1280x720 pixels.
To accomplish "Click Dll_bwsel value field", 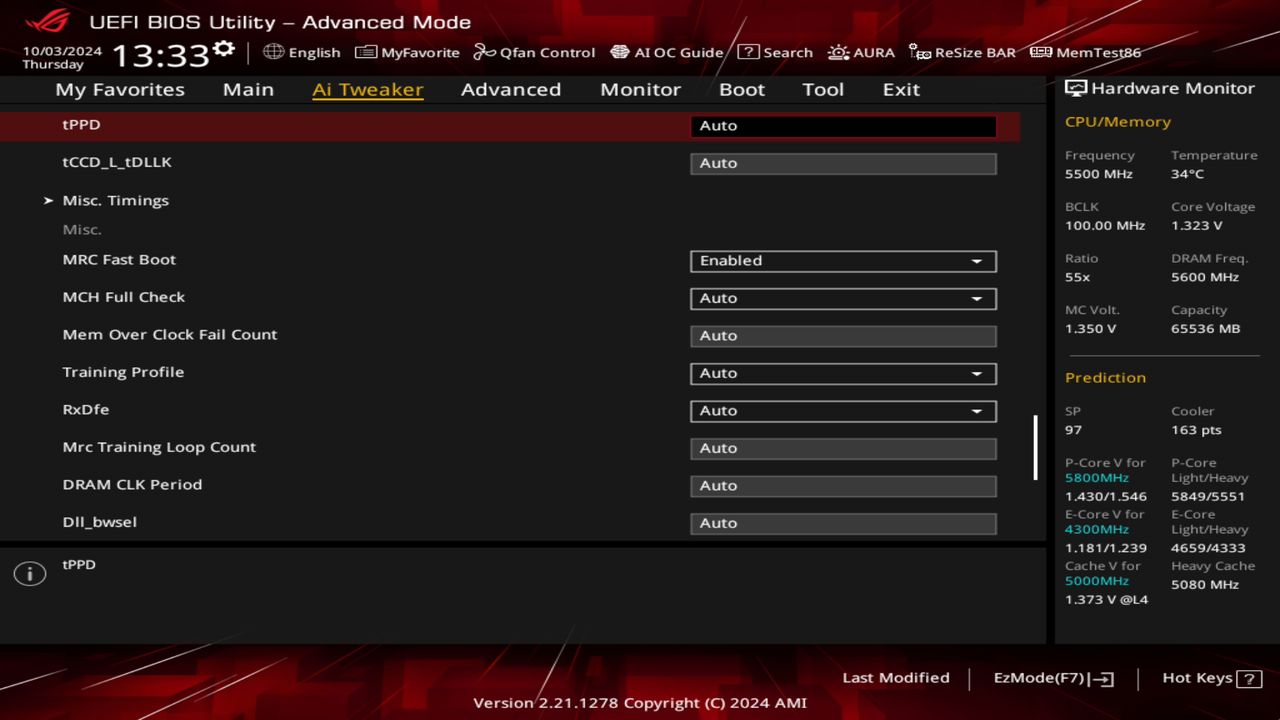I will point(843,523).
